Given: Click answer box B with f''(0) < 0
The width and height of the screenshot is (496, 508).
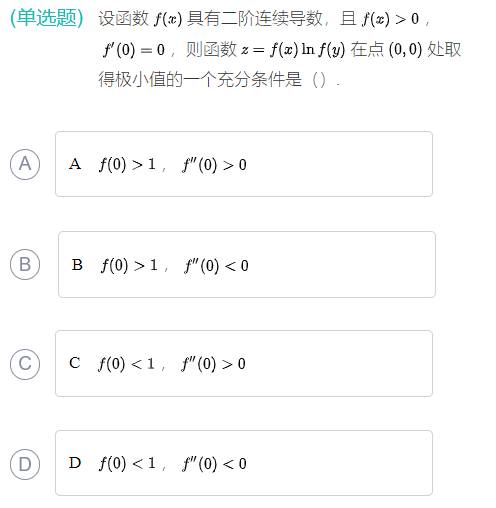Looking at the screenshot, I should click(x=247, y=264).
